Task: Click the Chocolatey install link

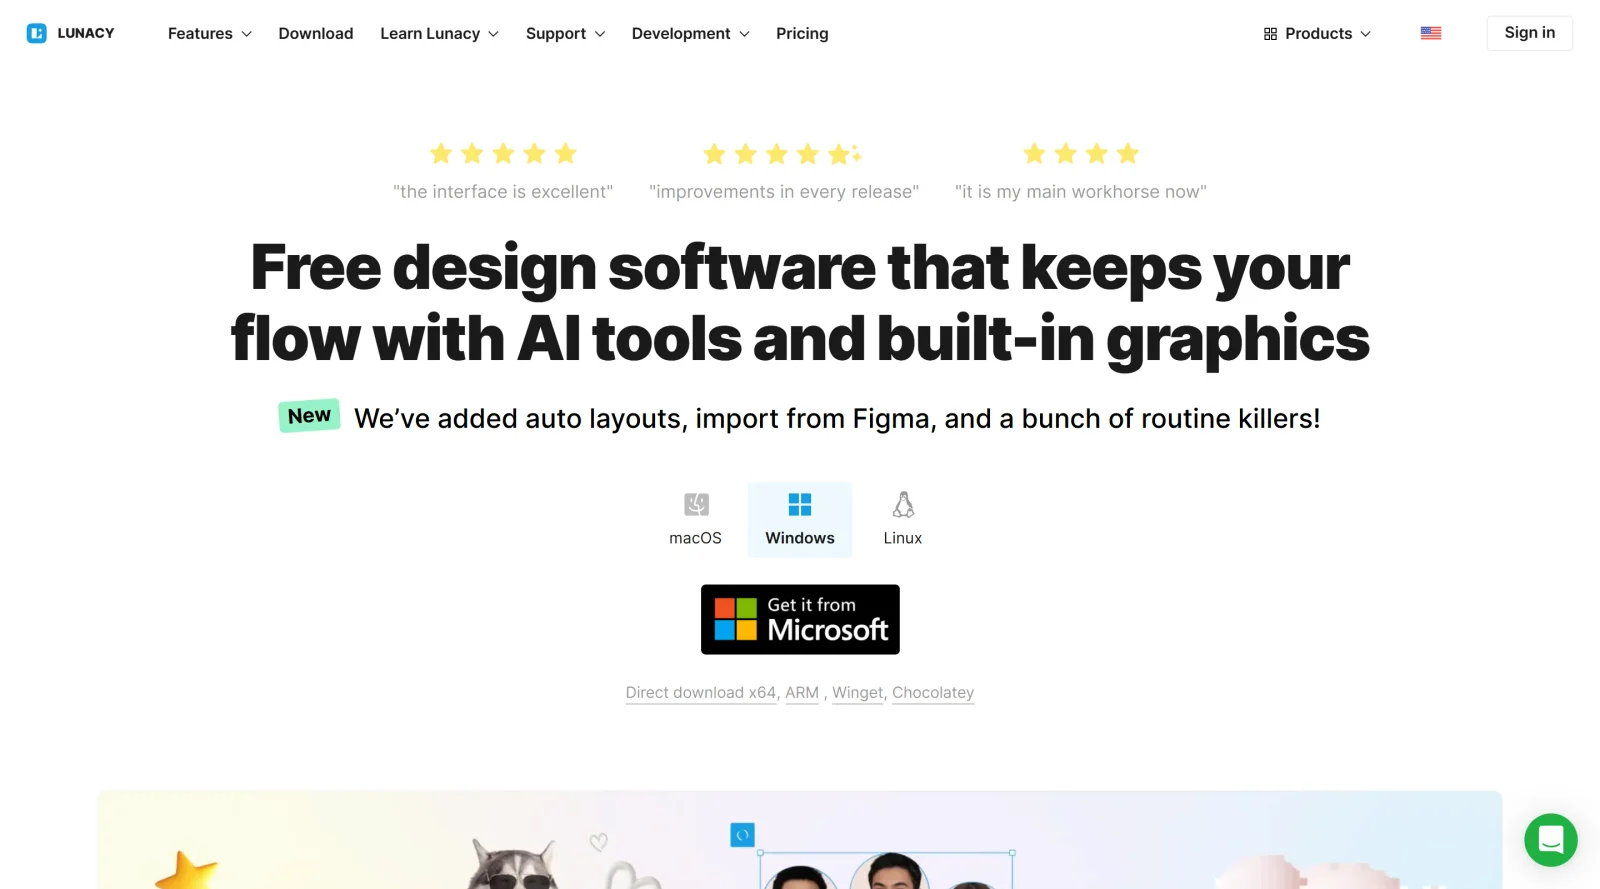Action: click(x=933, y=693)
